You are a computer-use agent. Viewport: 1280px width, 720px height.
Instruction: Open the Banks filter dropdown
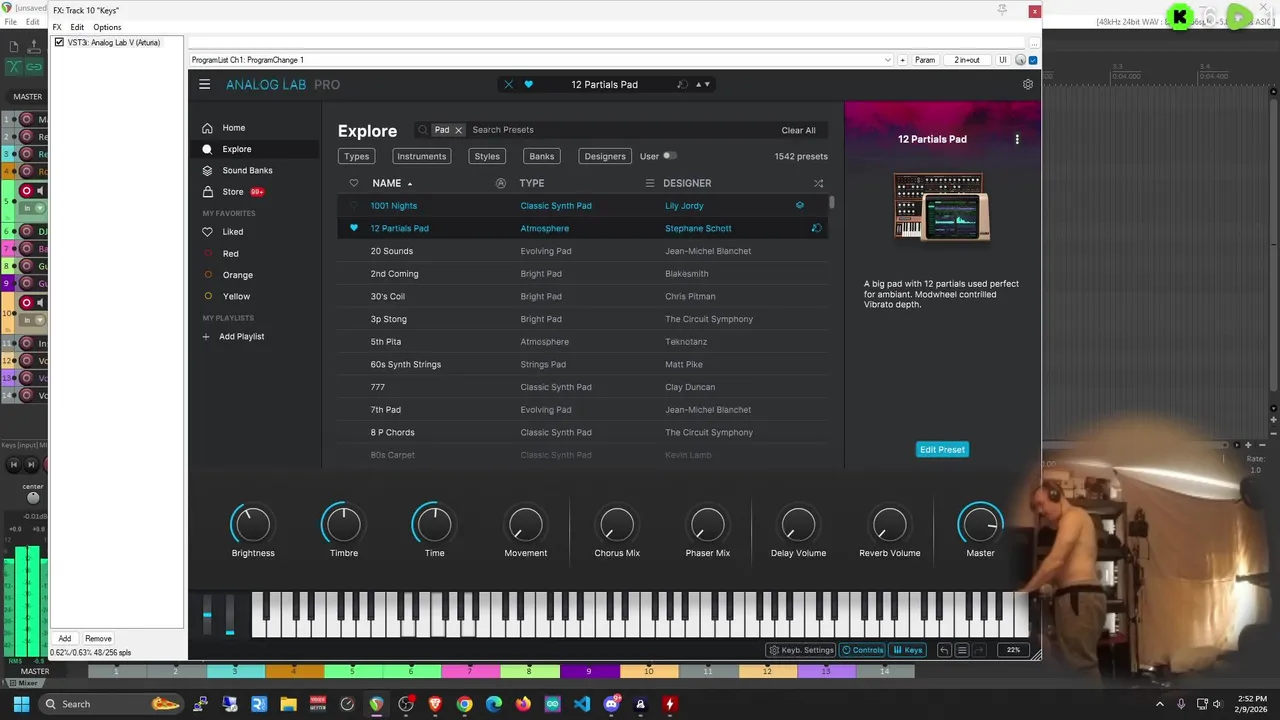pos(541,156)
